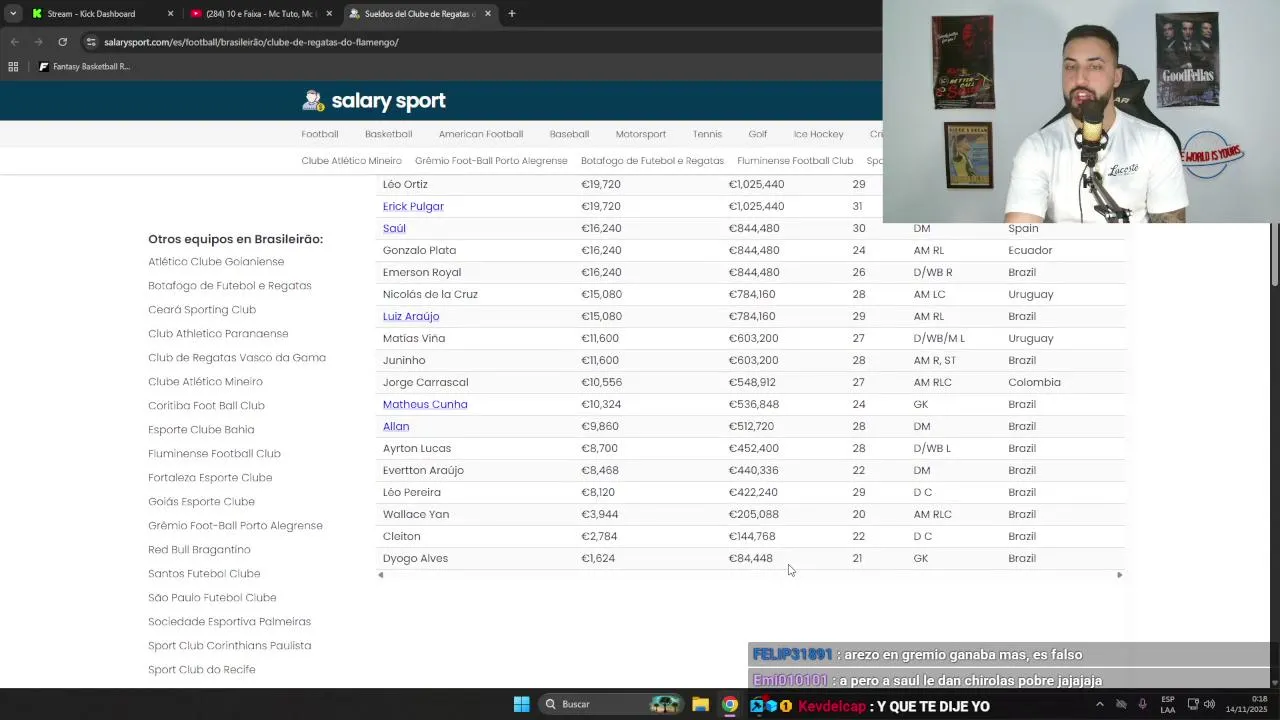Image resolution: width=1280 pixels, height=720 pixels.
Task: Open Goiás Esporte Clube sidebar link
Action: coord(201,502)
